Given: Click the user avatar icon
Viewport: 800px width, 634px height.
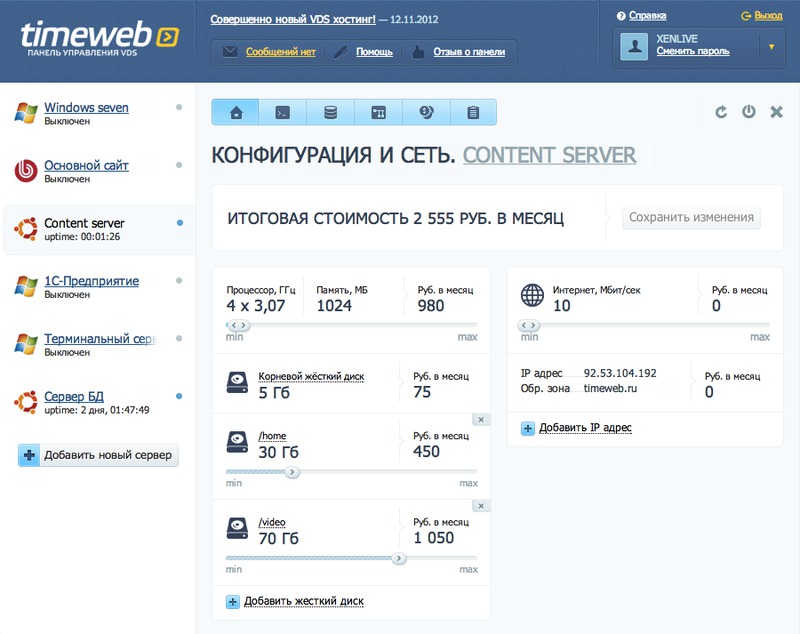Looking at the screenshot, I should tap(634, 47).
